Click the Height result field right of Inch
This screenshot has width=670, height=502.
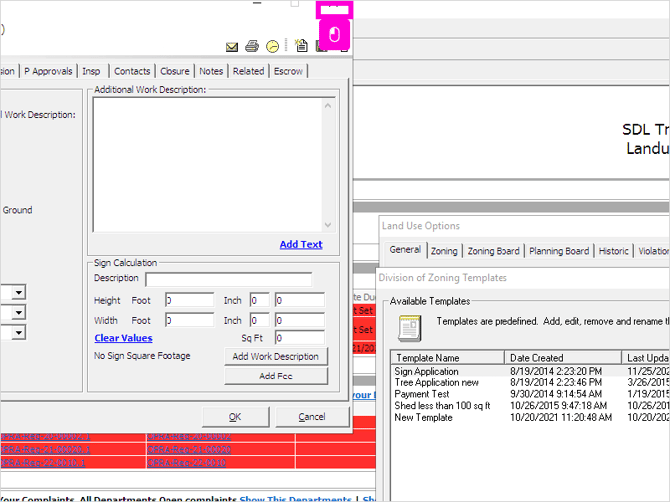(x=300, y=300)
